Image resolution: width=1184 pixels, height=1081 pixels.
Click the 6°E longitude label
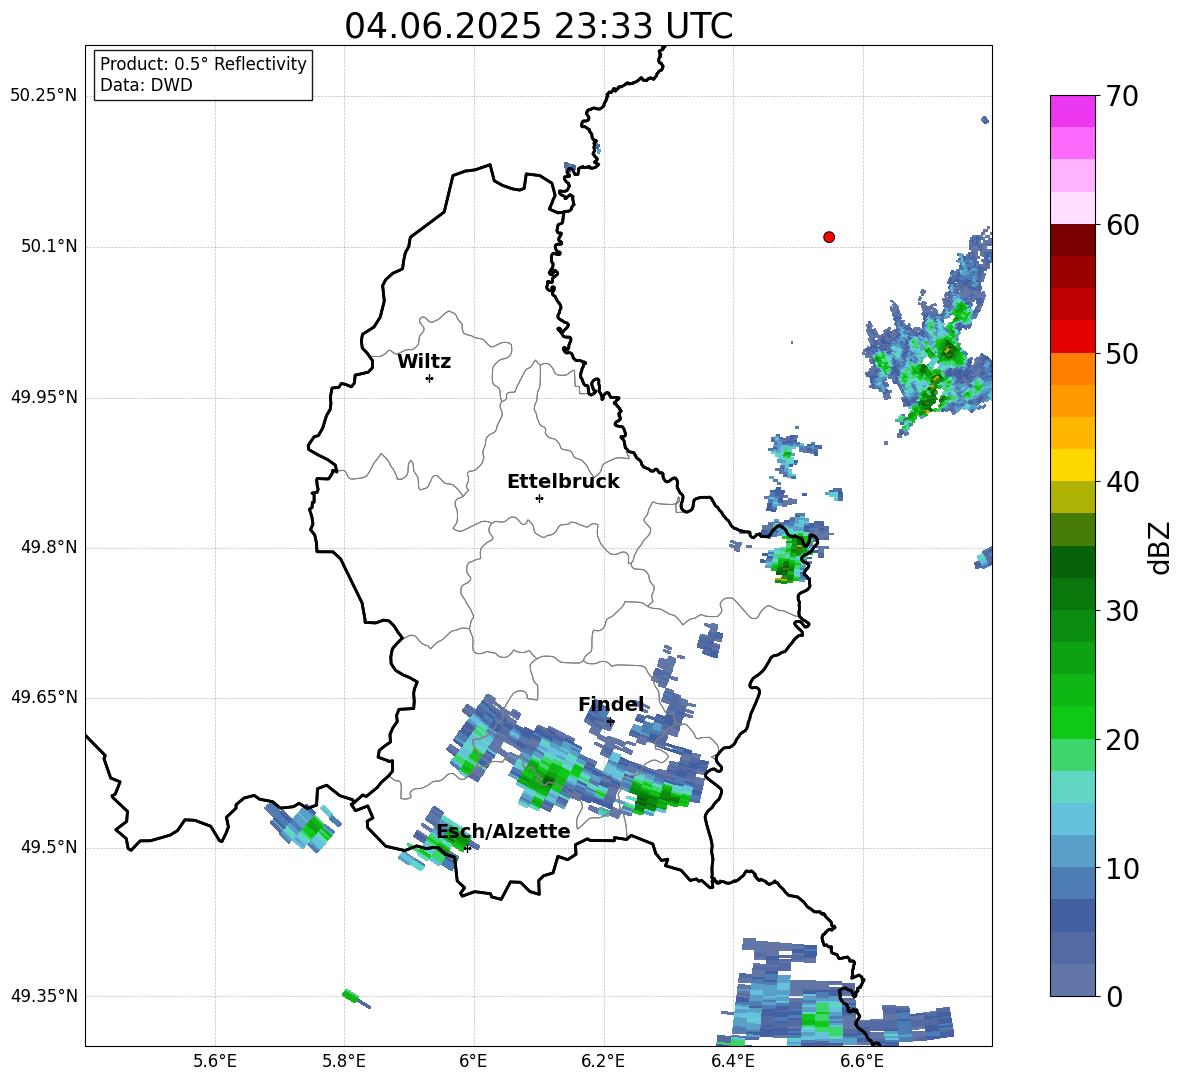[473, 1061]
